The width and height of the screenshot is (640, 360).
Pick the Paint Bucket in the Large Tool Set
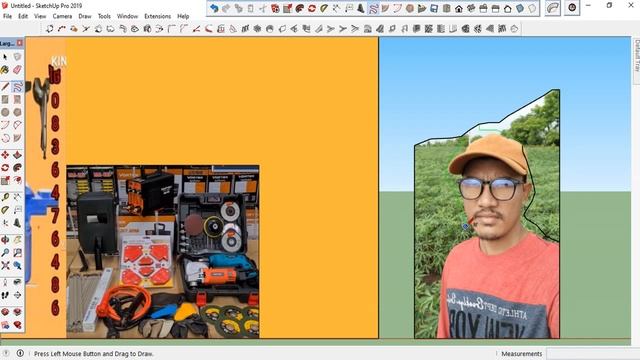5,70
